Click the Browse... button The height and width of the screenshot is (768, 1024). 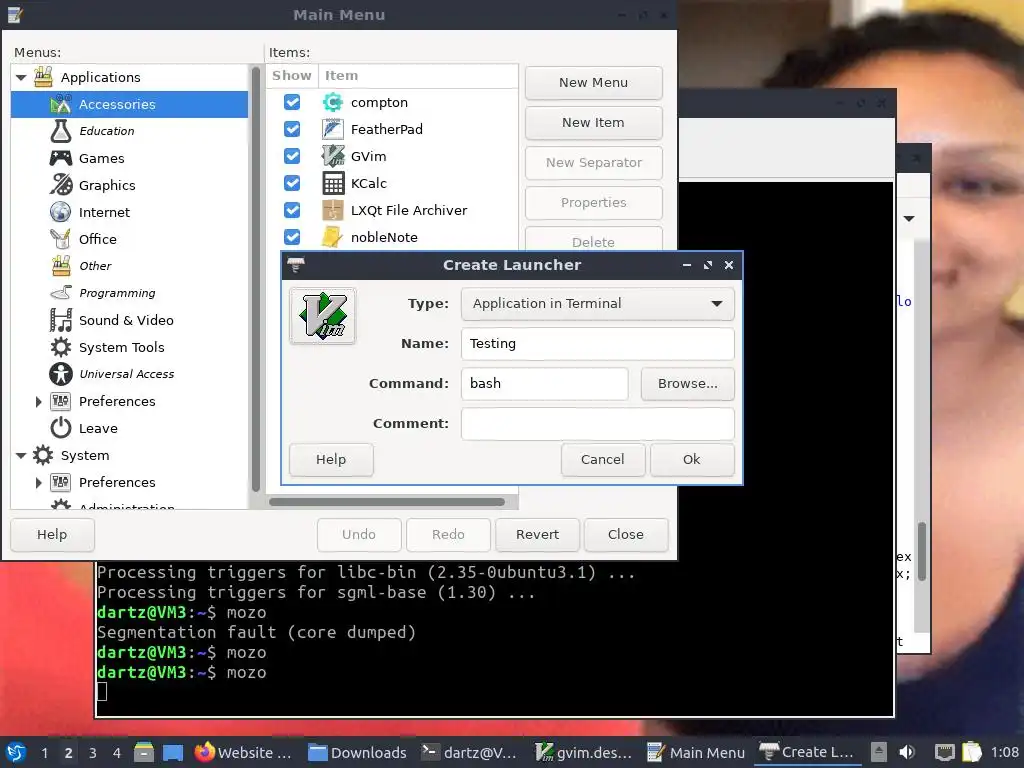coord(688,383)
